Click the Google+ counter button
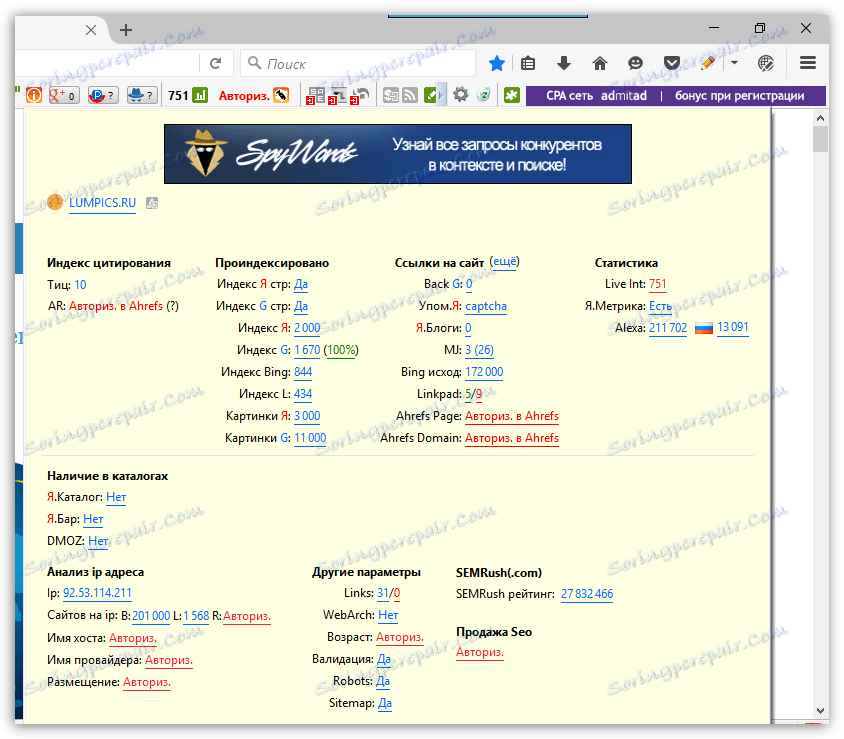This screenshot has width=844, height=739. [x=64, y=95]
